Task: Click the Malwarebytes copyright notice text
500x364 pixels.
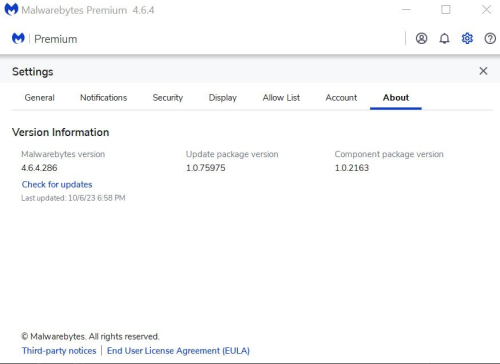Action: coord(90,336)
